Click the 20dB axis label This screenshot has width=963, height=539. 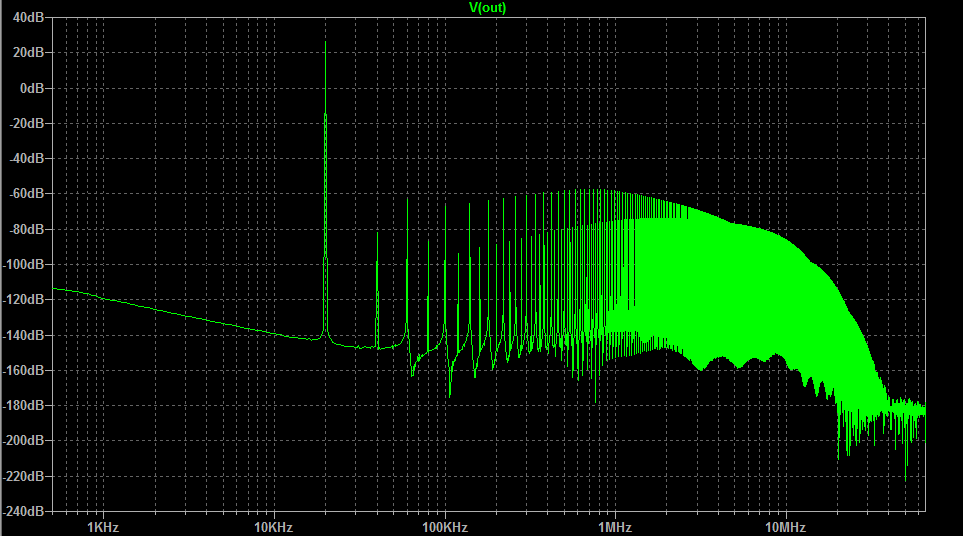click(x=28, y=53)
